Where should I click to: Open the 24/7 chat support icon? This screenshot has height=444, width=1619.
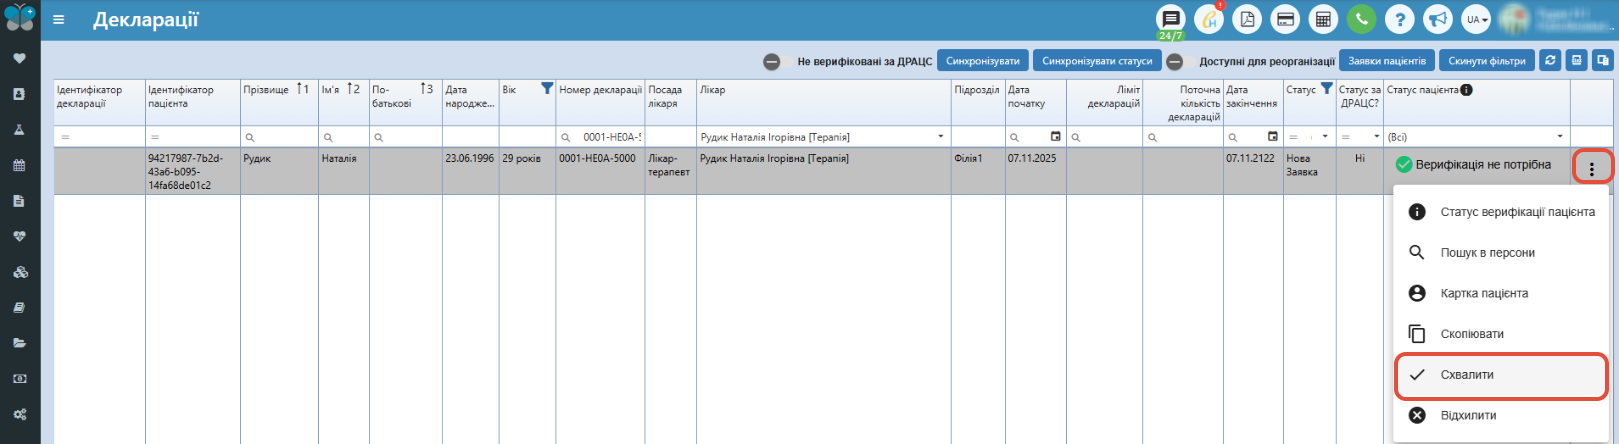[x=1170, y=20]
